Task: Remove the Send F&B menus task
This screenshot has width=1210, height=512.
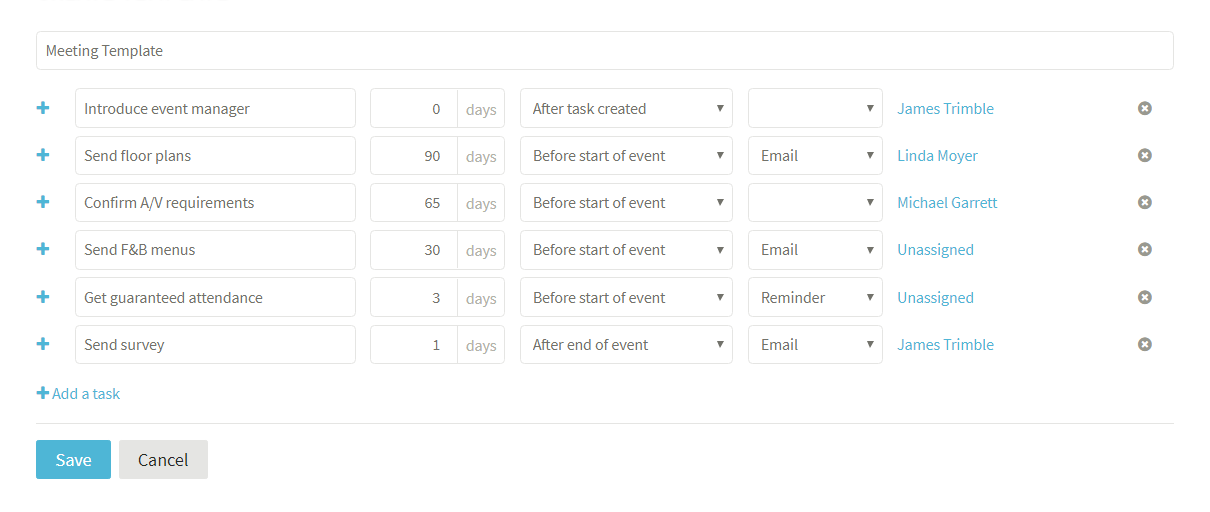Action: pos(1145,249)
